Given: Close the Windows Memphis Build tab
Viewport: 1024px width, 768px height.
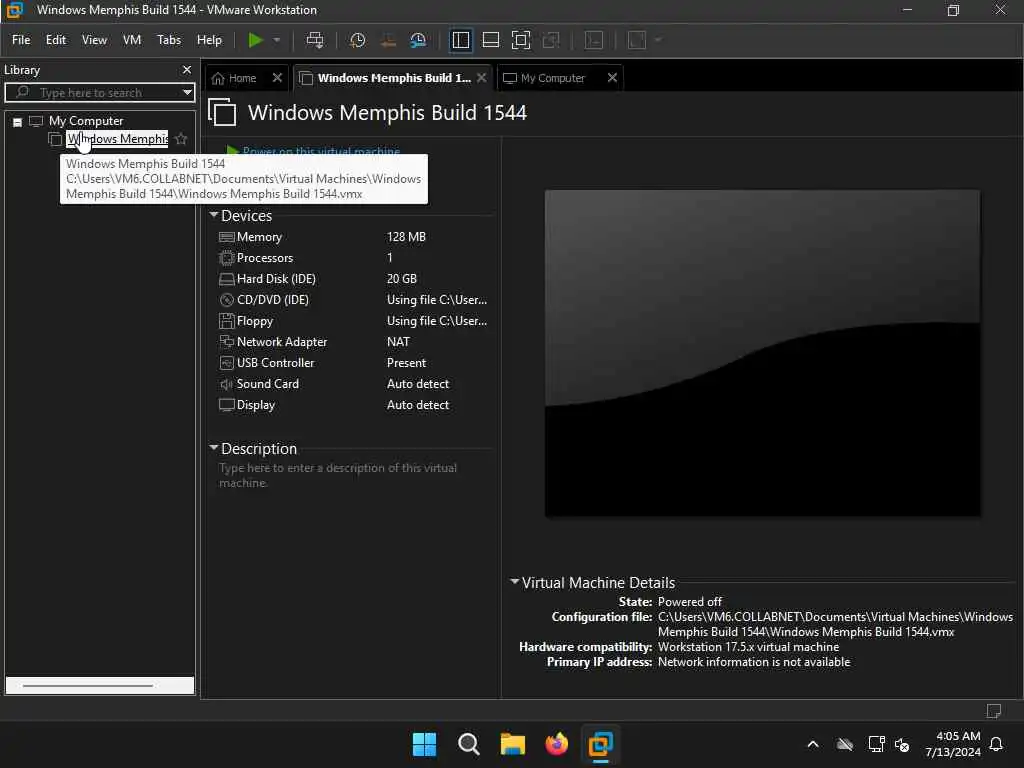Looking at the screenshot, I should point(481,78).
